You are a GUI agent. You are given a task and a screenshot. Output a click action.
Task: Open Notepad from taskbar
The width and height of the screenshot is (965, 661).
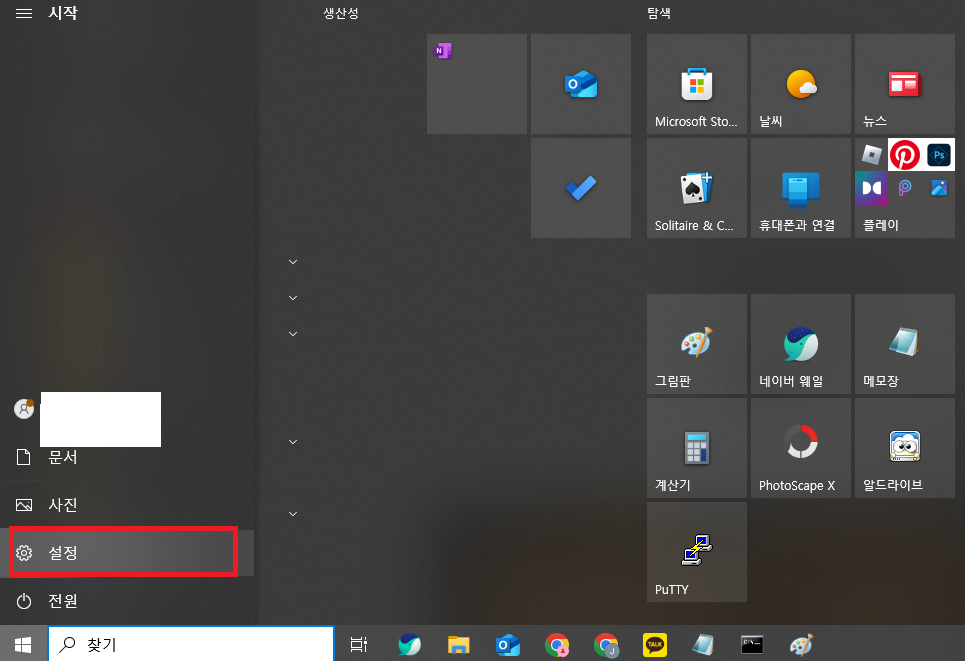pos(703,644)
